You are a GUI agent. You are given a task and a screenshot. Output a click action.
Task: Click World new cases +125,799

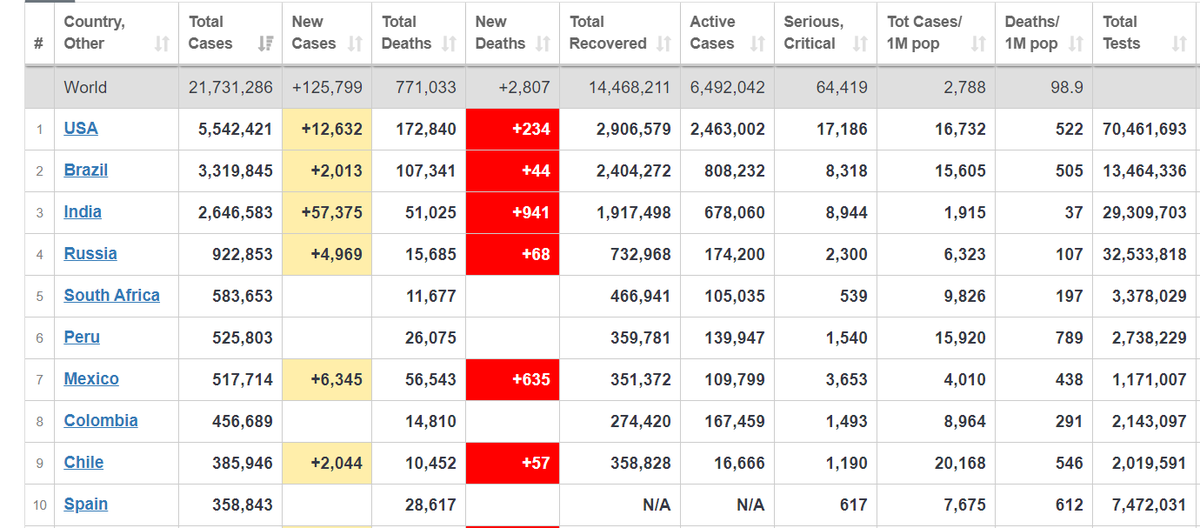point(327,87)
